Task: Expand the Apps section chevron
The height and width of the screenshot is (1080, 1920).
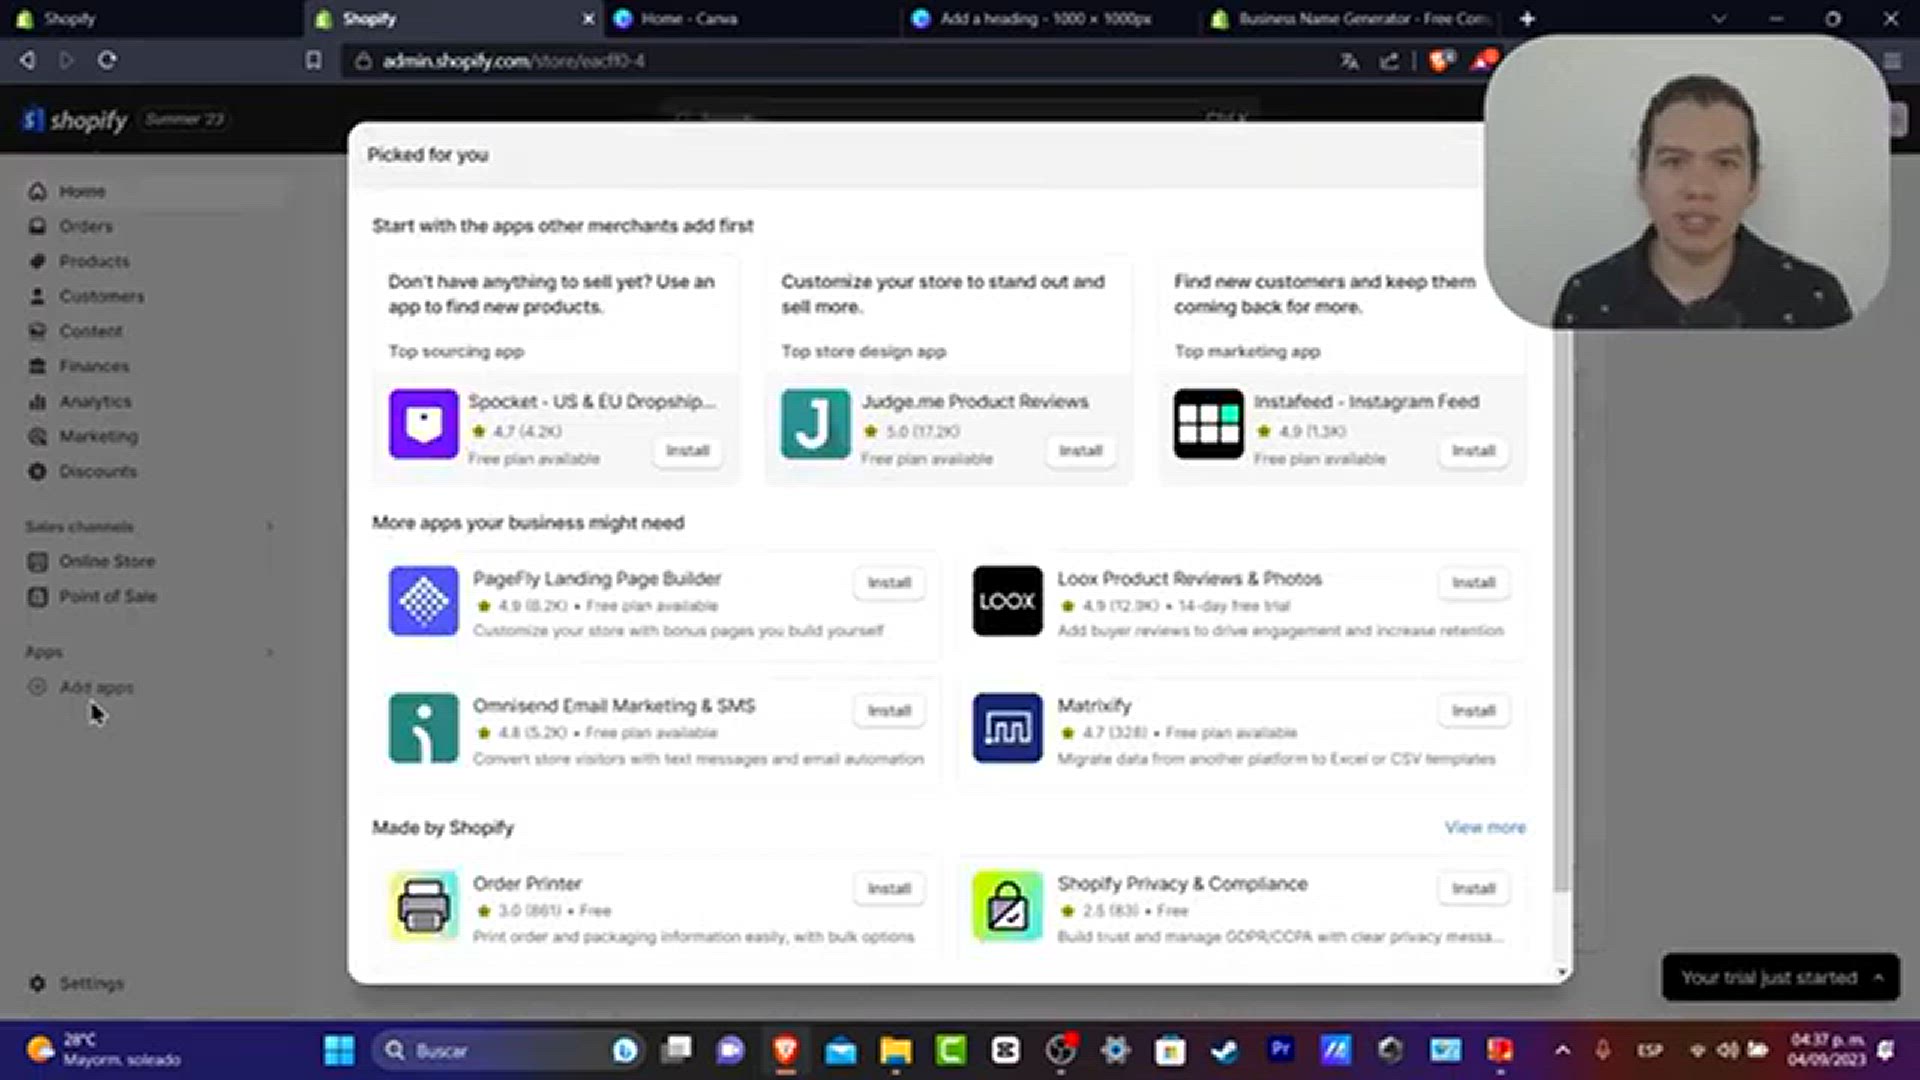Action: 269,652
